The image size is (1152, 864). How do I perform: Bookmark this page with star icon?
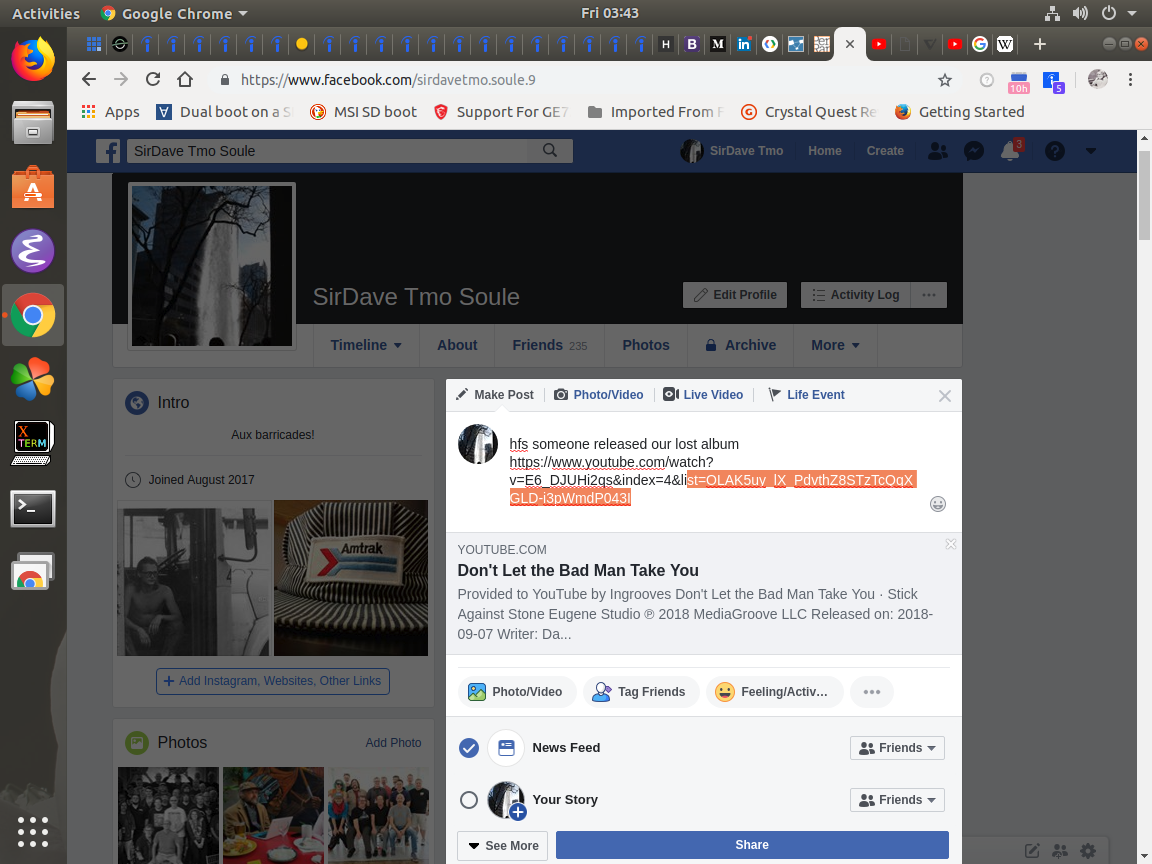click(944, 80)
